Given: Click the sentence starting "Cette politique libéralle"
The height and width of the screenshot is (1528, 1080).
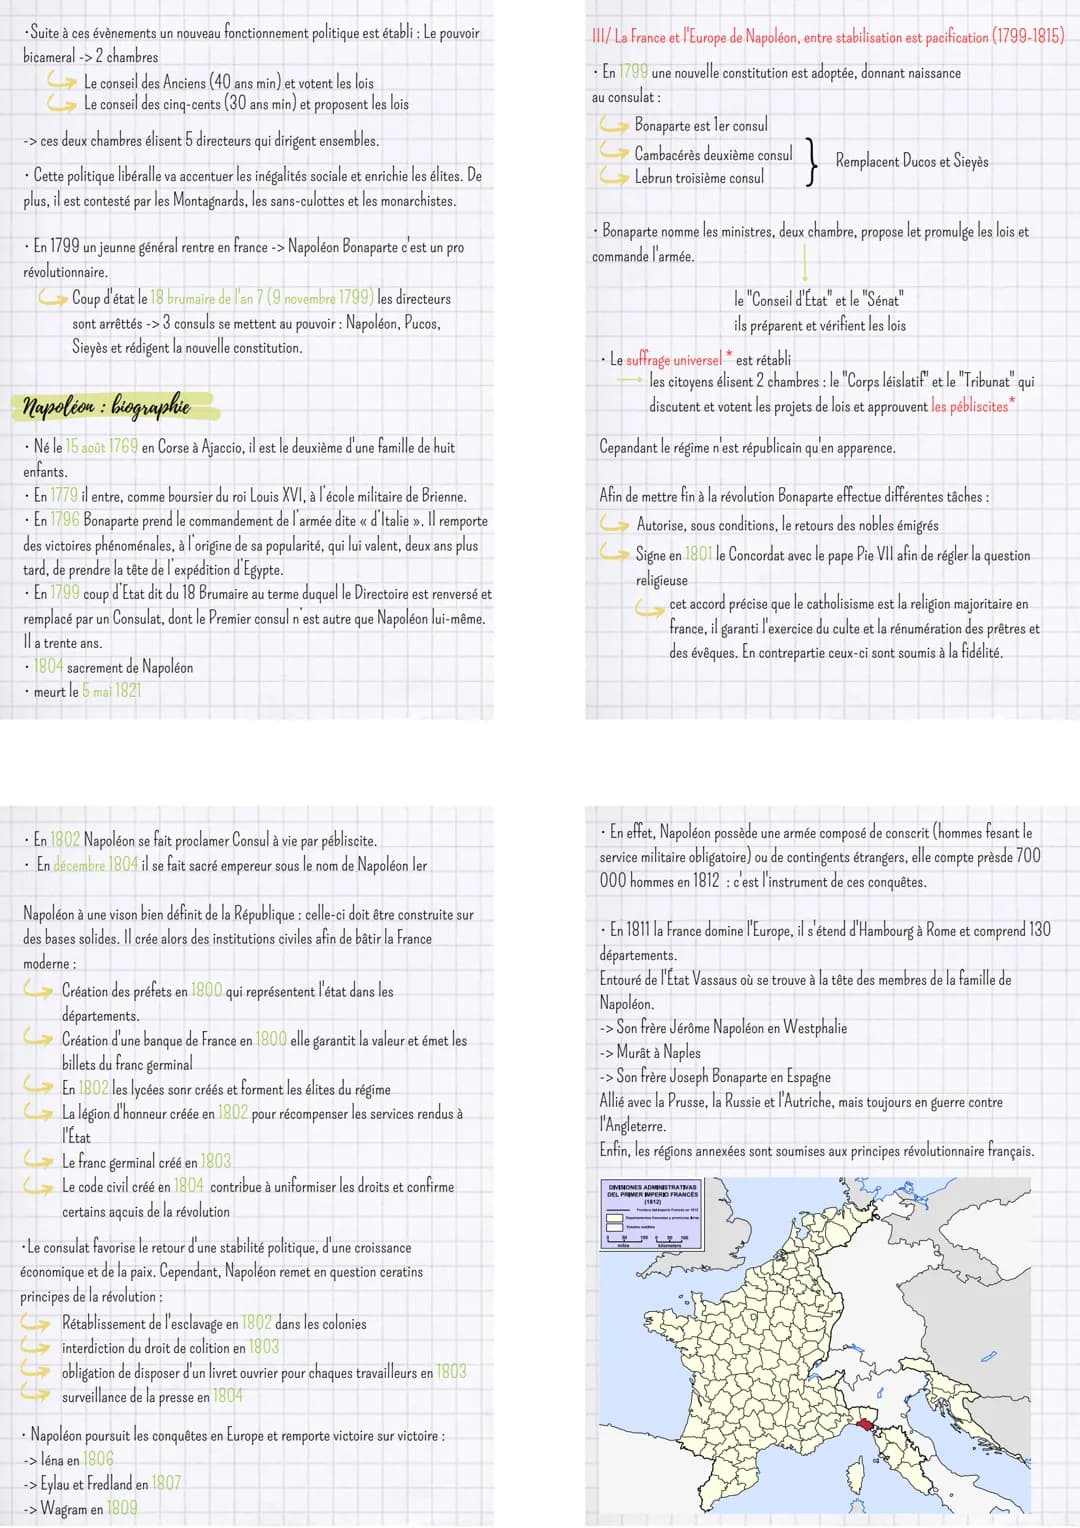Looking at the screenshot, I should pos(252,188).
